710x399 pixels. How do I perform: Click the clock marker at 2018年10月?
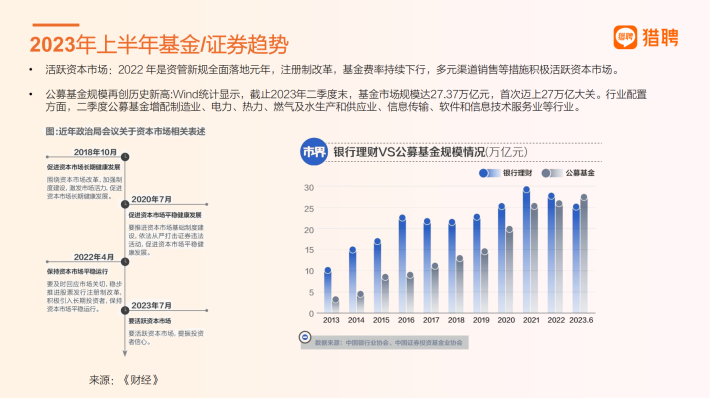(x=125, y=157)
